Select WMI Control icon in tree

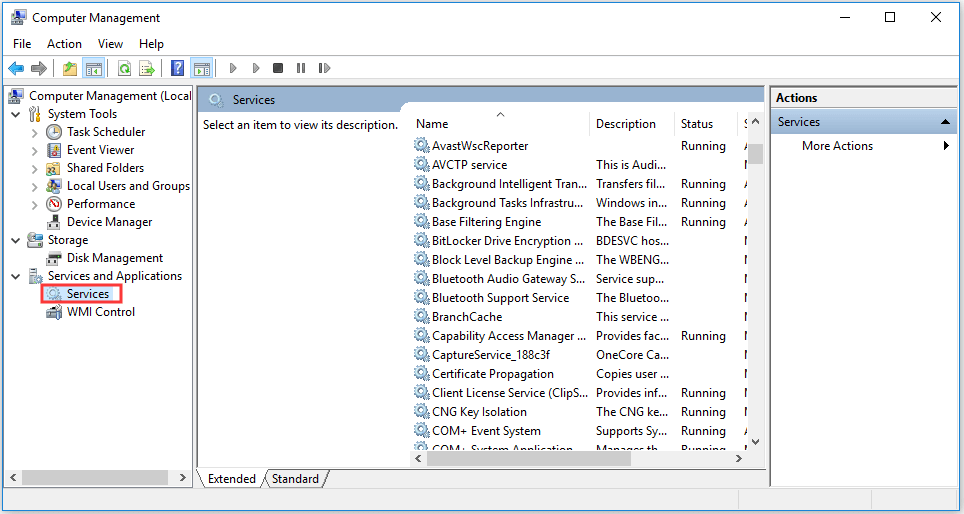pos(54,312)
